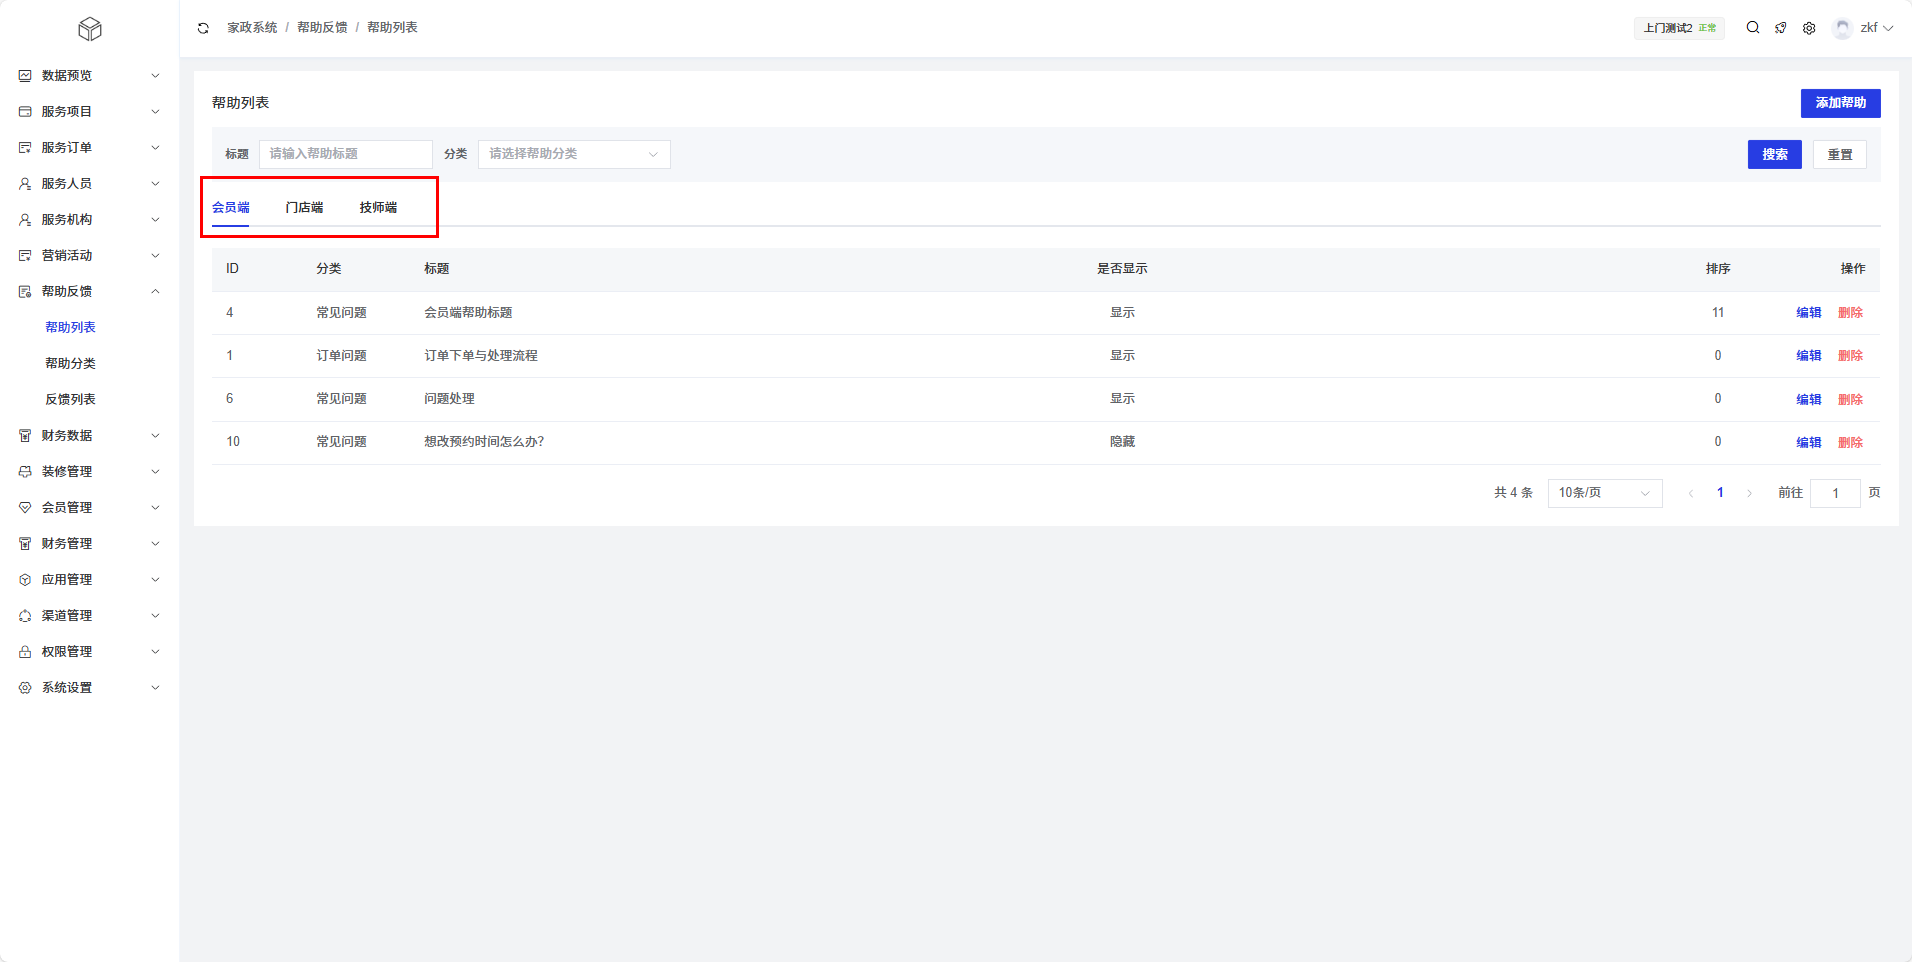Expand the 数据预览 menu chevron
This screenshot has width=1912, height=962.
155,76
